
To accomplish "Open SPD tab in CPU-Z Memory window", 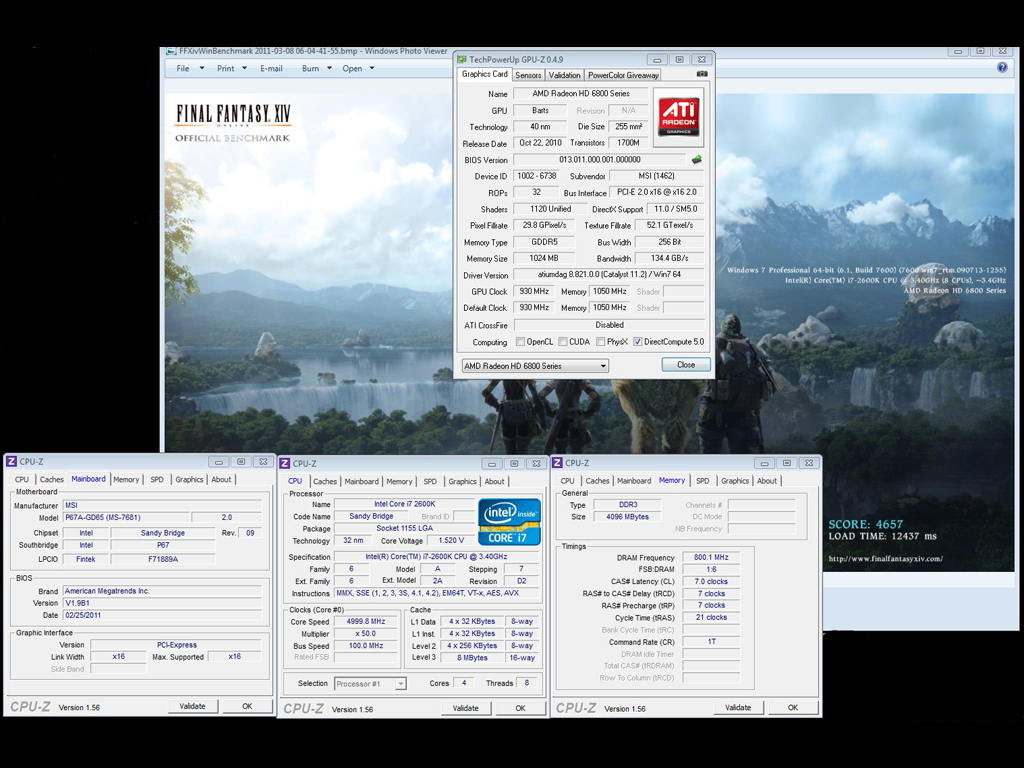I will [703, 481].
